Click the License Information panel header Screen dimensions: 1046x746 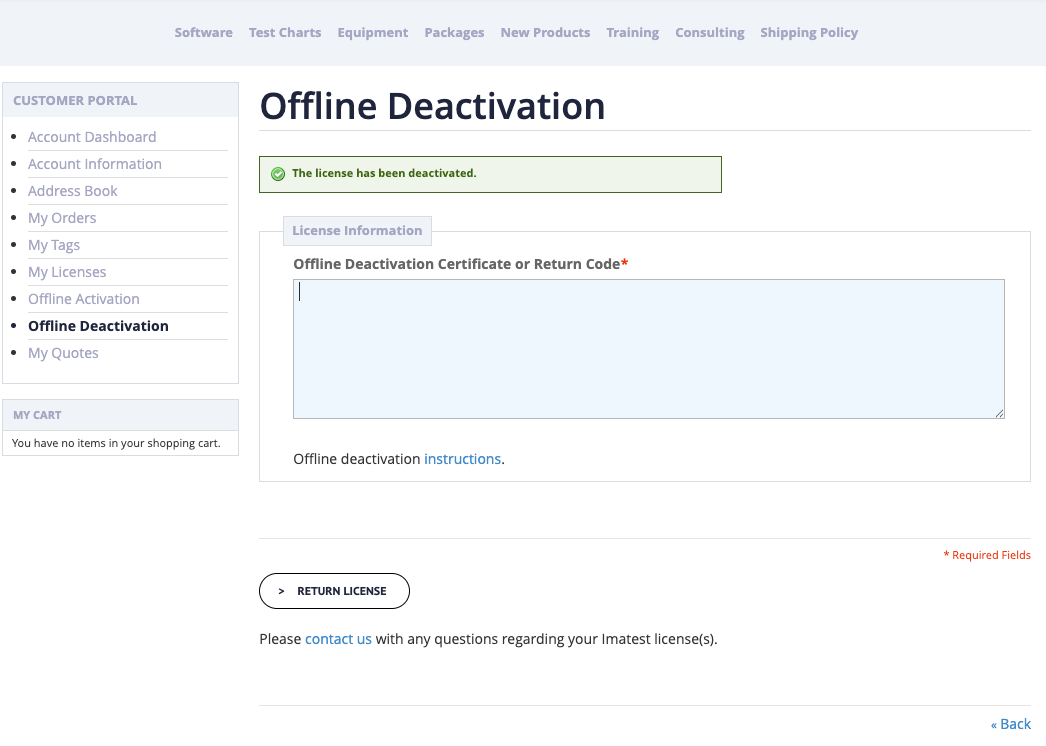coord(357,230)
